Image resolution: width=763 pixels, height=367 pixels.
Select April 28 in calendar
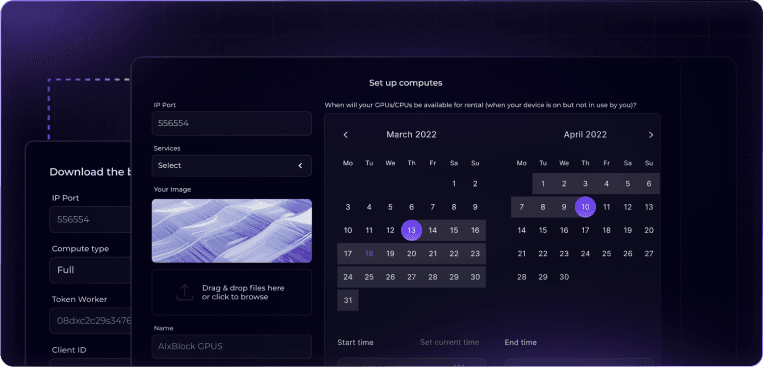coord(522,277)
